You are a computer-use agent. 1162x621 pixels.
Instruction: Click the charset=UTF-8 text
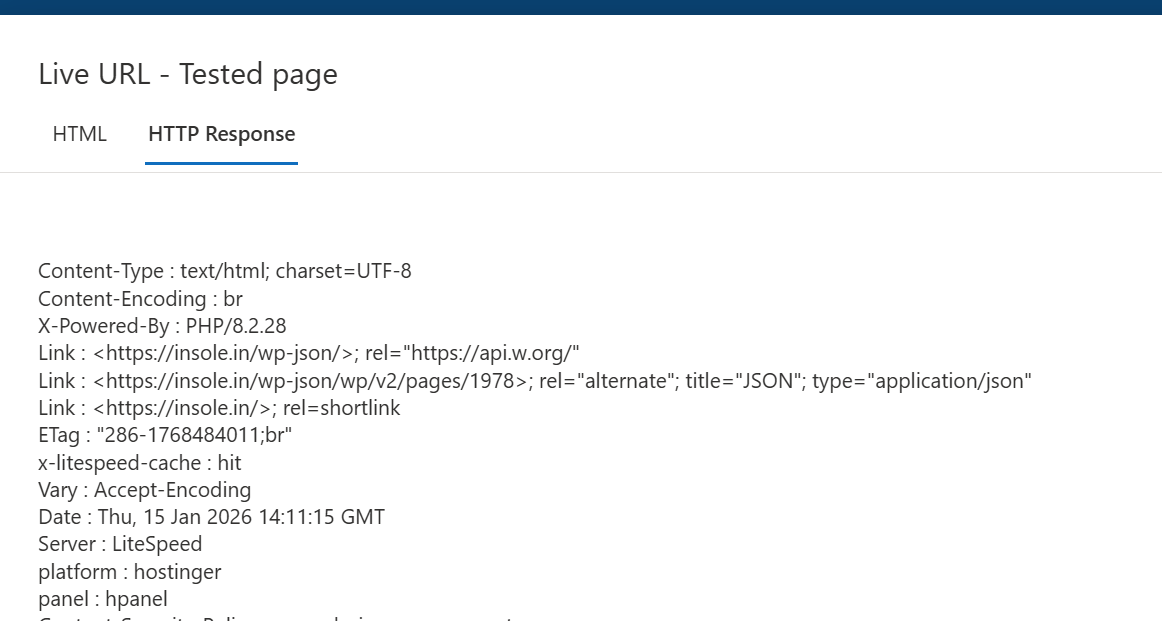coord(343,271)
